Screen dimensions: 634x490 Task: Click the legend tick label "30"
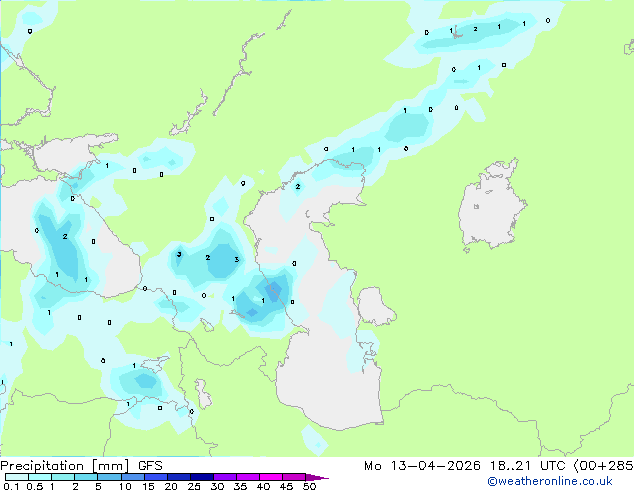(x=217, y=486)
